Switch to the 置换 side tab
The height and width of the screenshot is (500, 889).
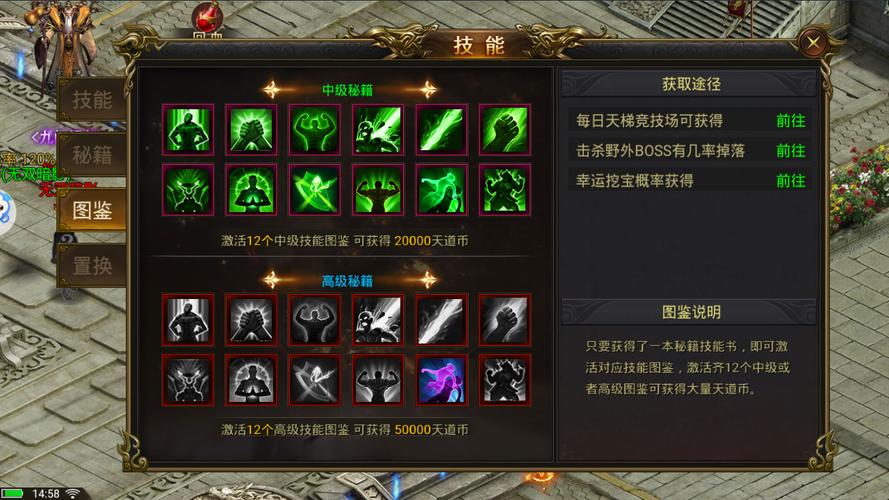tap(92, 265)
